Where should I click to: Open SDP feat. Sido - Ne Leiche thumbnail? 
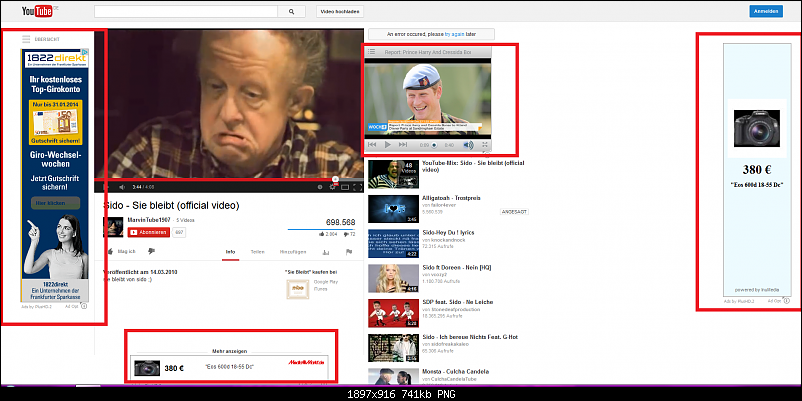click(x=393, y=314)
